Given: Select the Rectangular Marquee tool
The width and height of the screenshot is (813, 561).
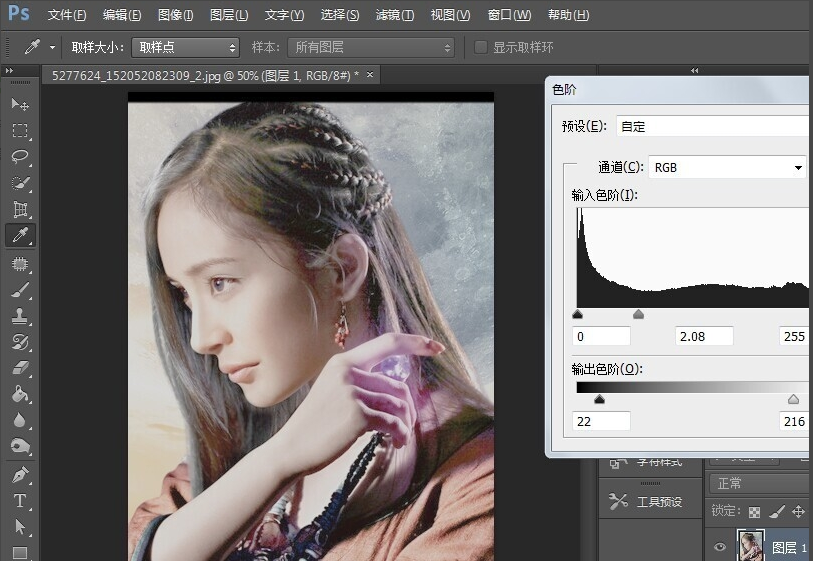Looking at the screenshot, I should (x=20, y=130).
